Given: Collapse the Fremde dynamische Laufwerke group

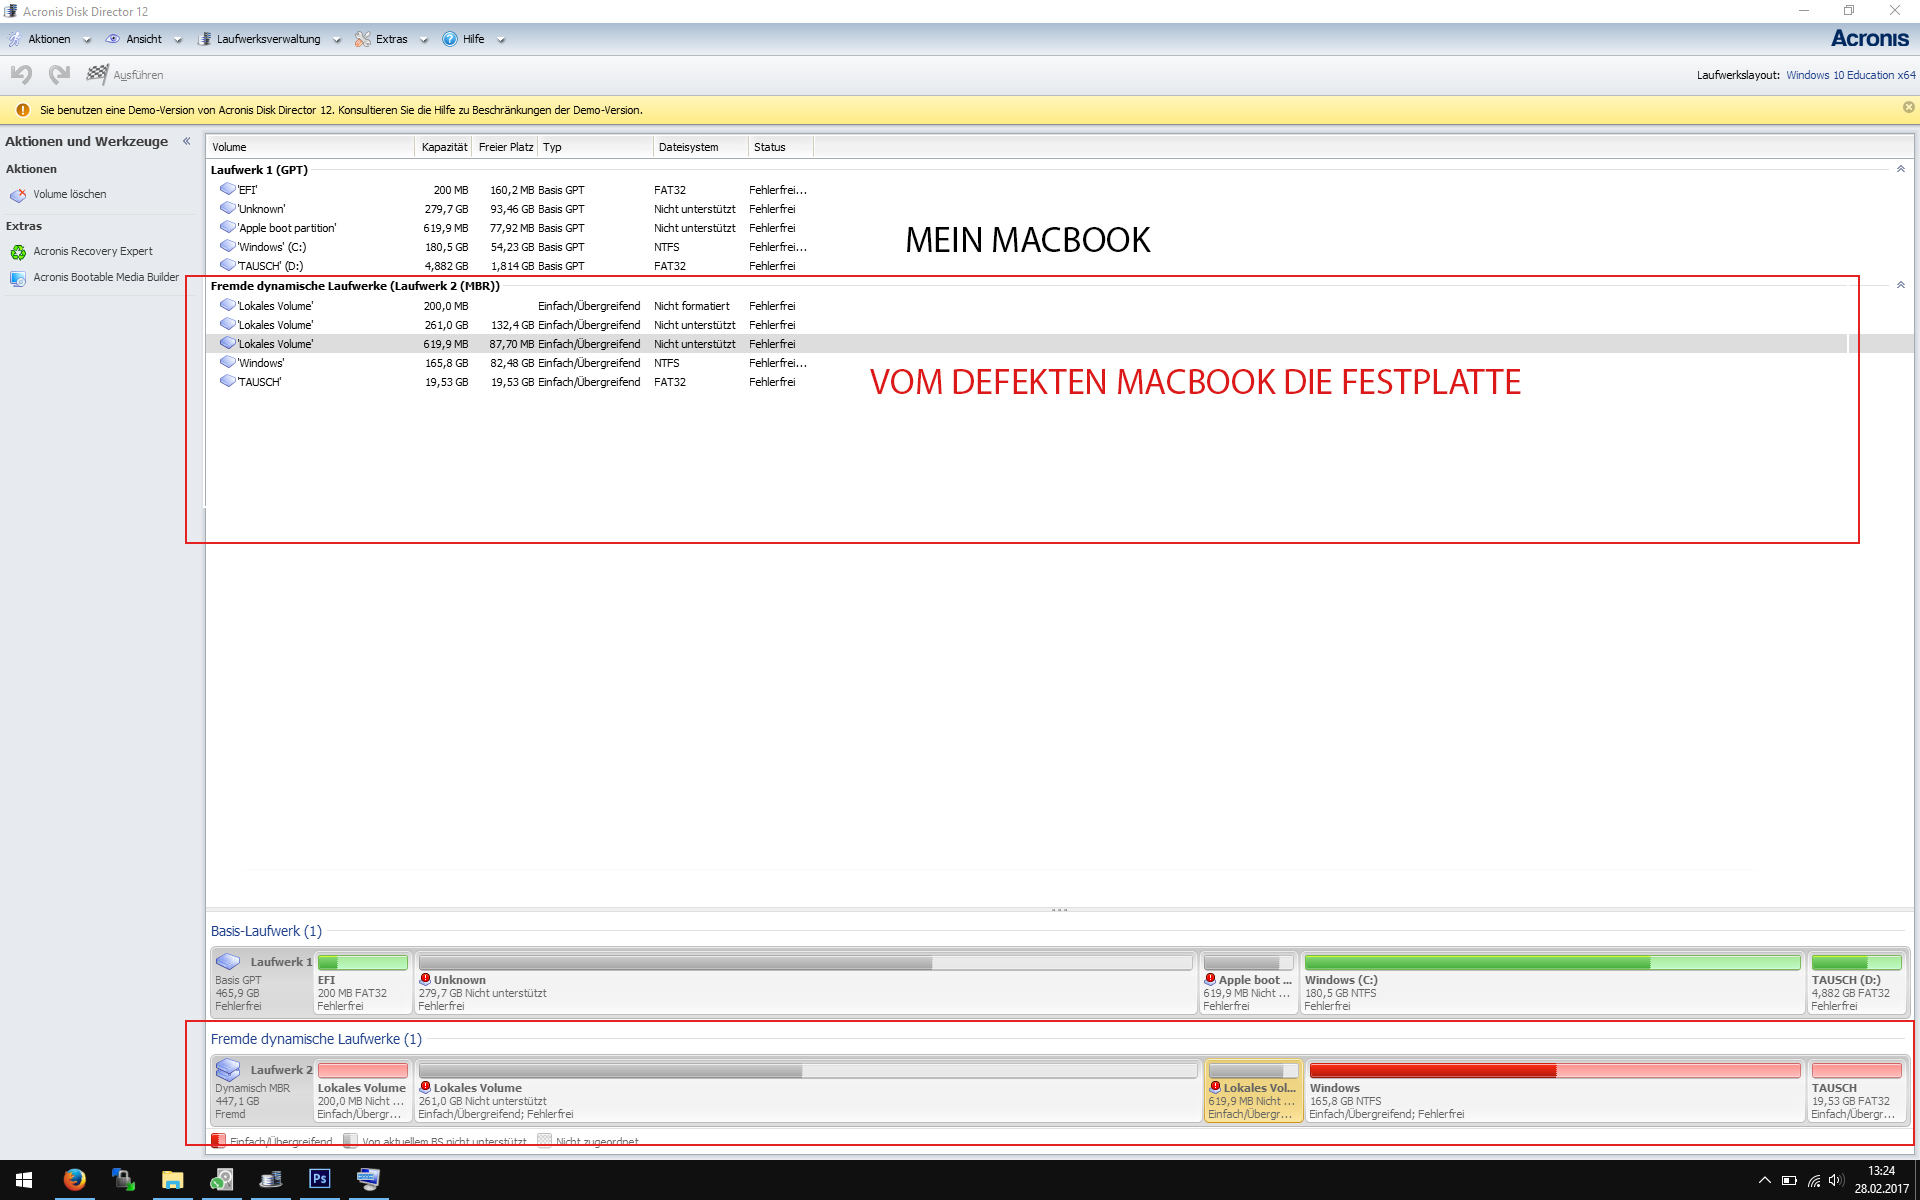Looking at the screenshot, I should [1900, 285].
